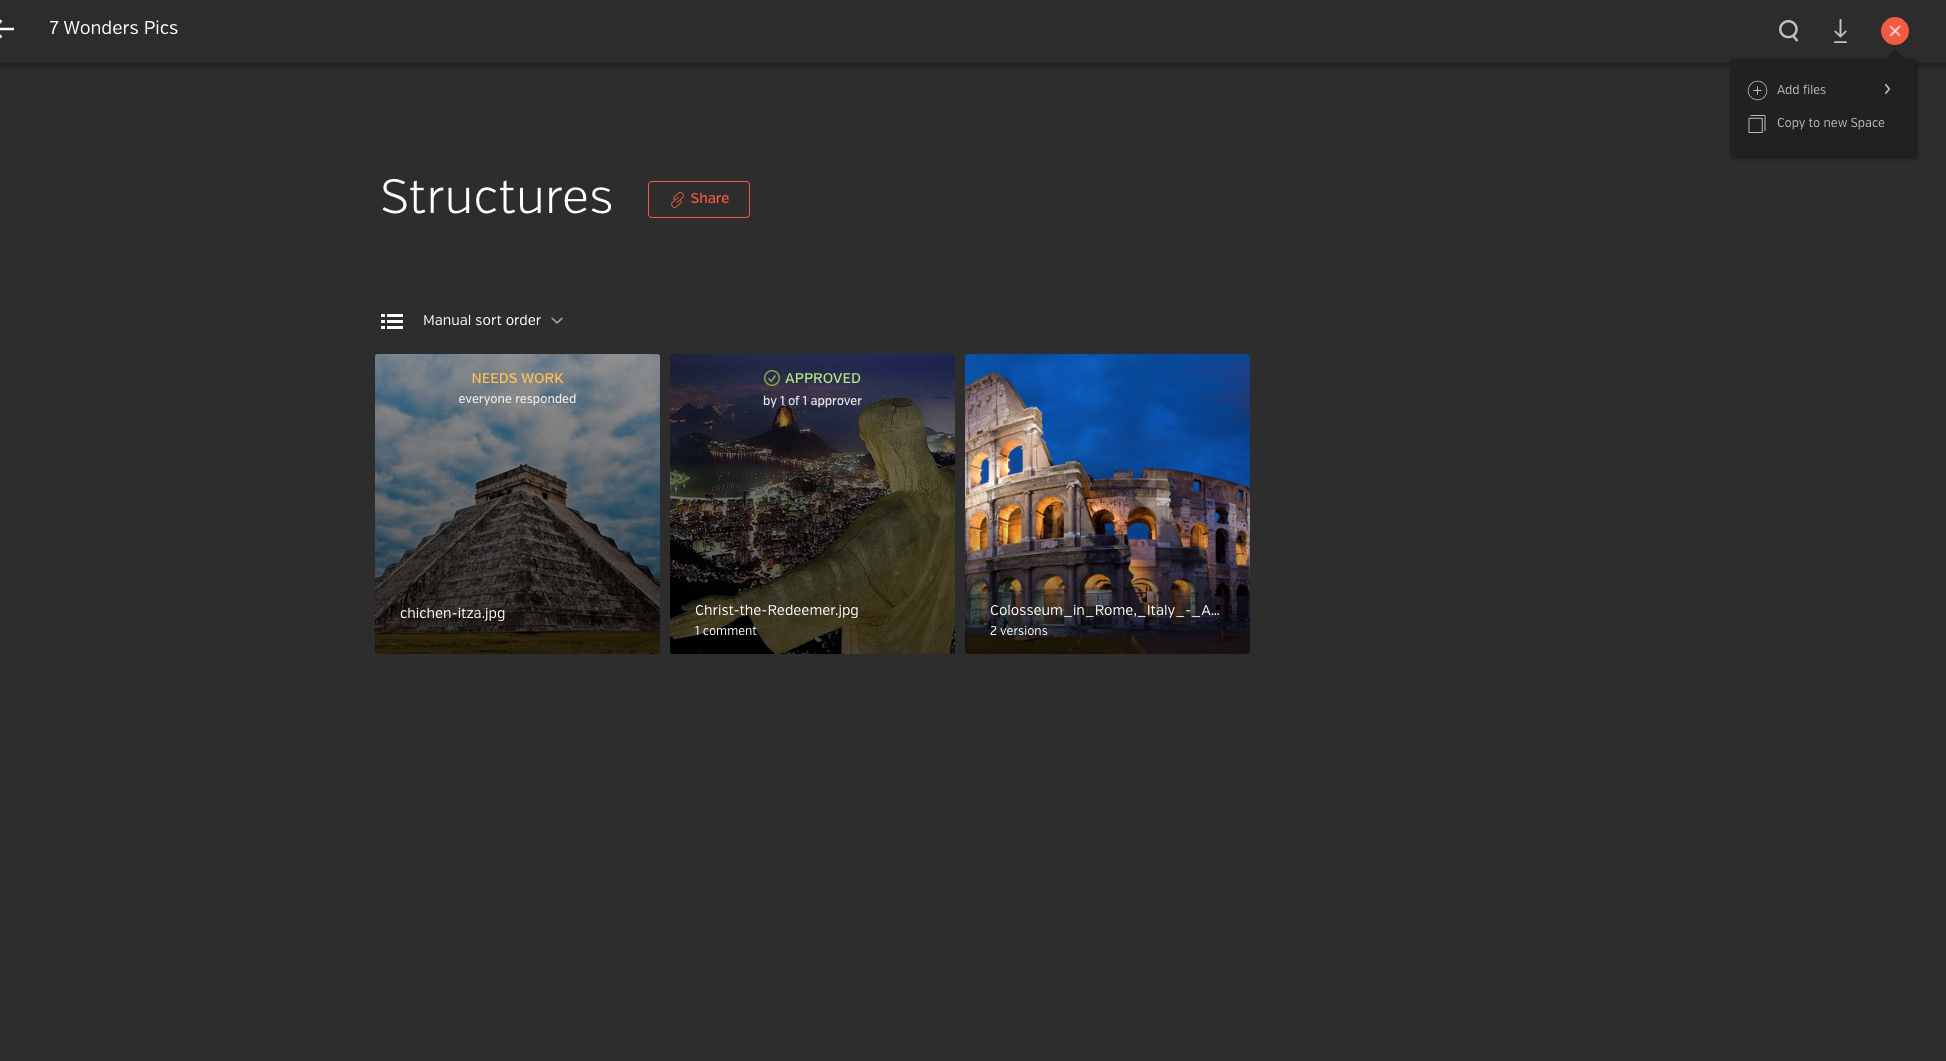
Task: Close the popup menu with red X
Action: [x=1895, y=31]
